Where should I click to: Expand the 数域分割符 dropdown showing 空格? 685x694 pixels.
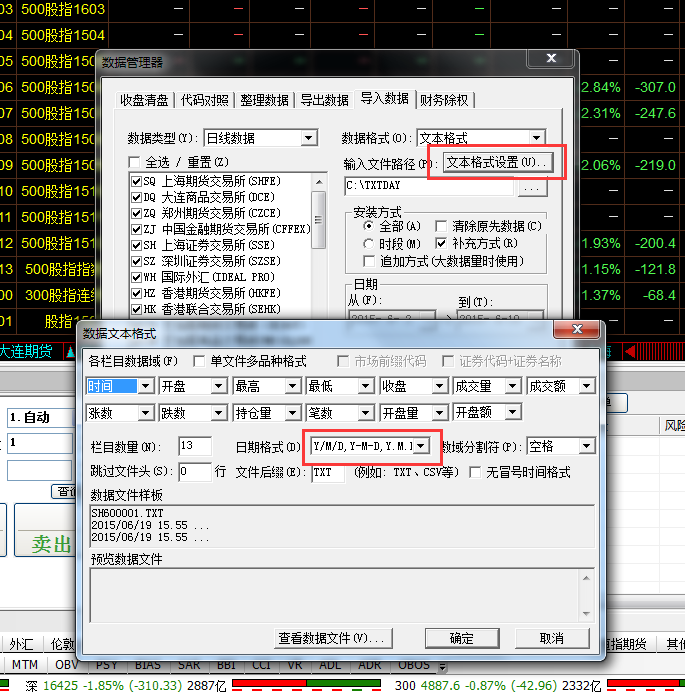(587, 446)
